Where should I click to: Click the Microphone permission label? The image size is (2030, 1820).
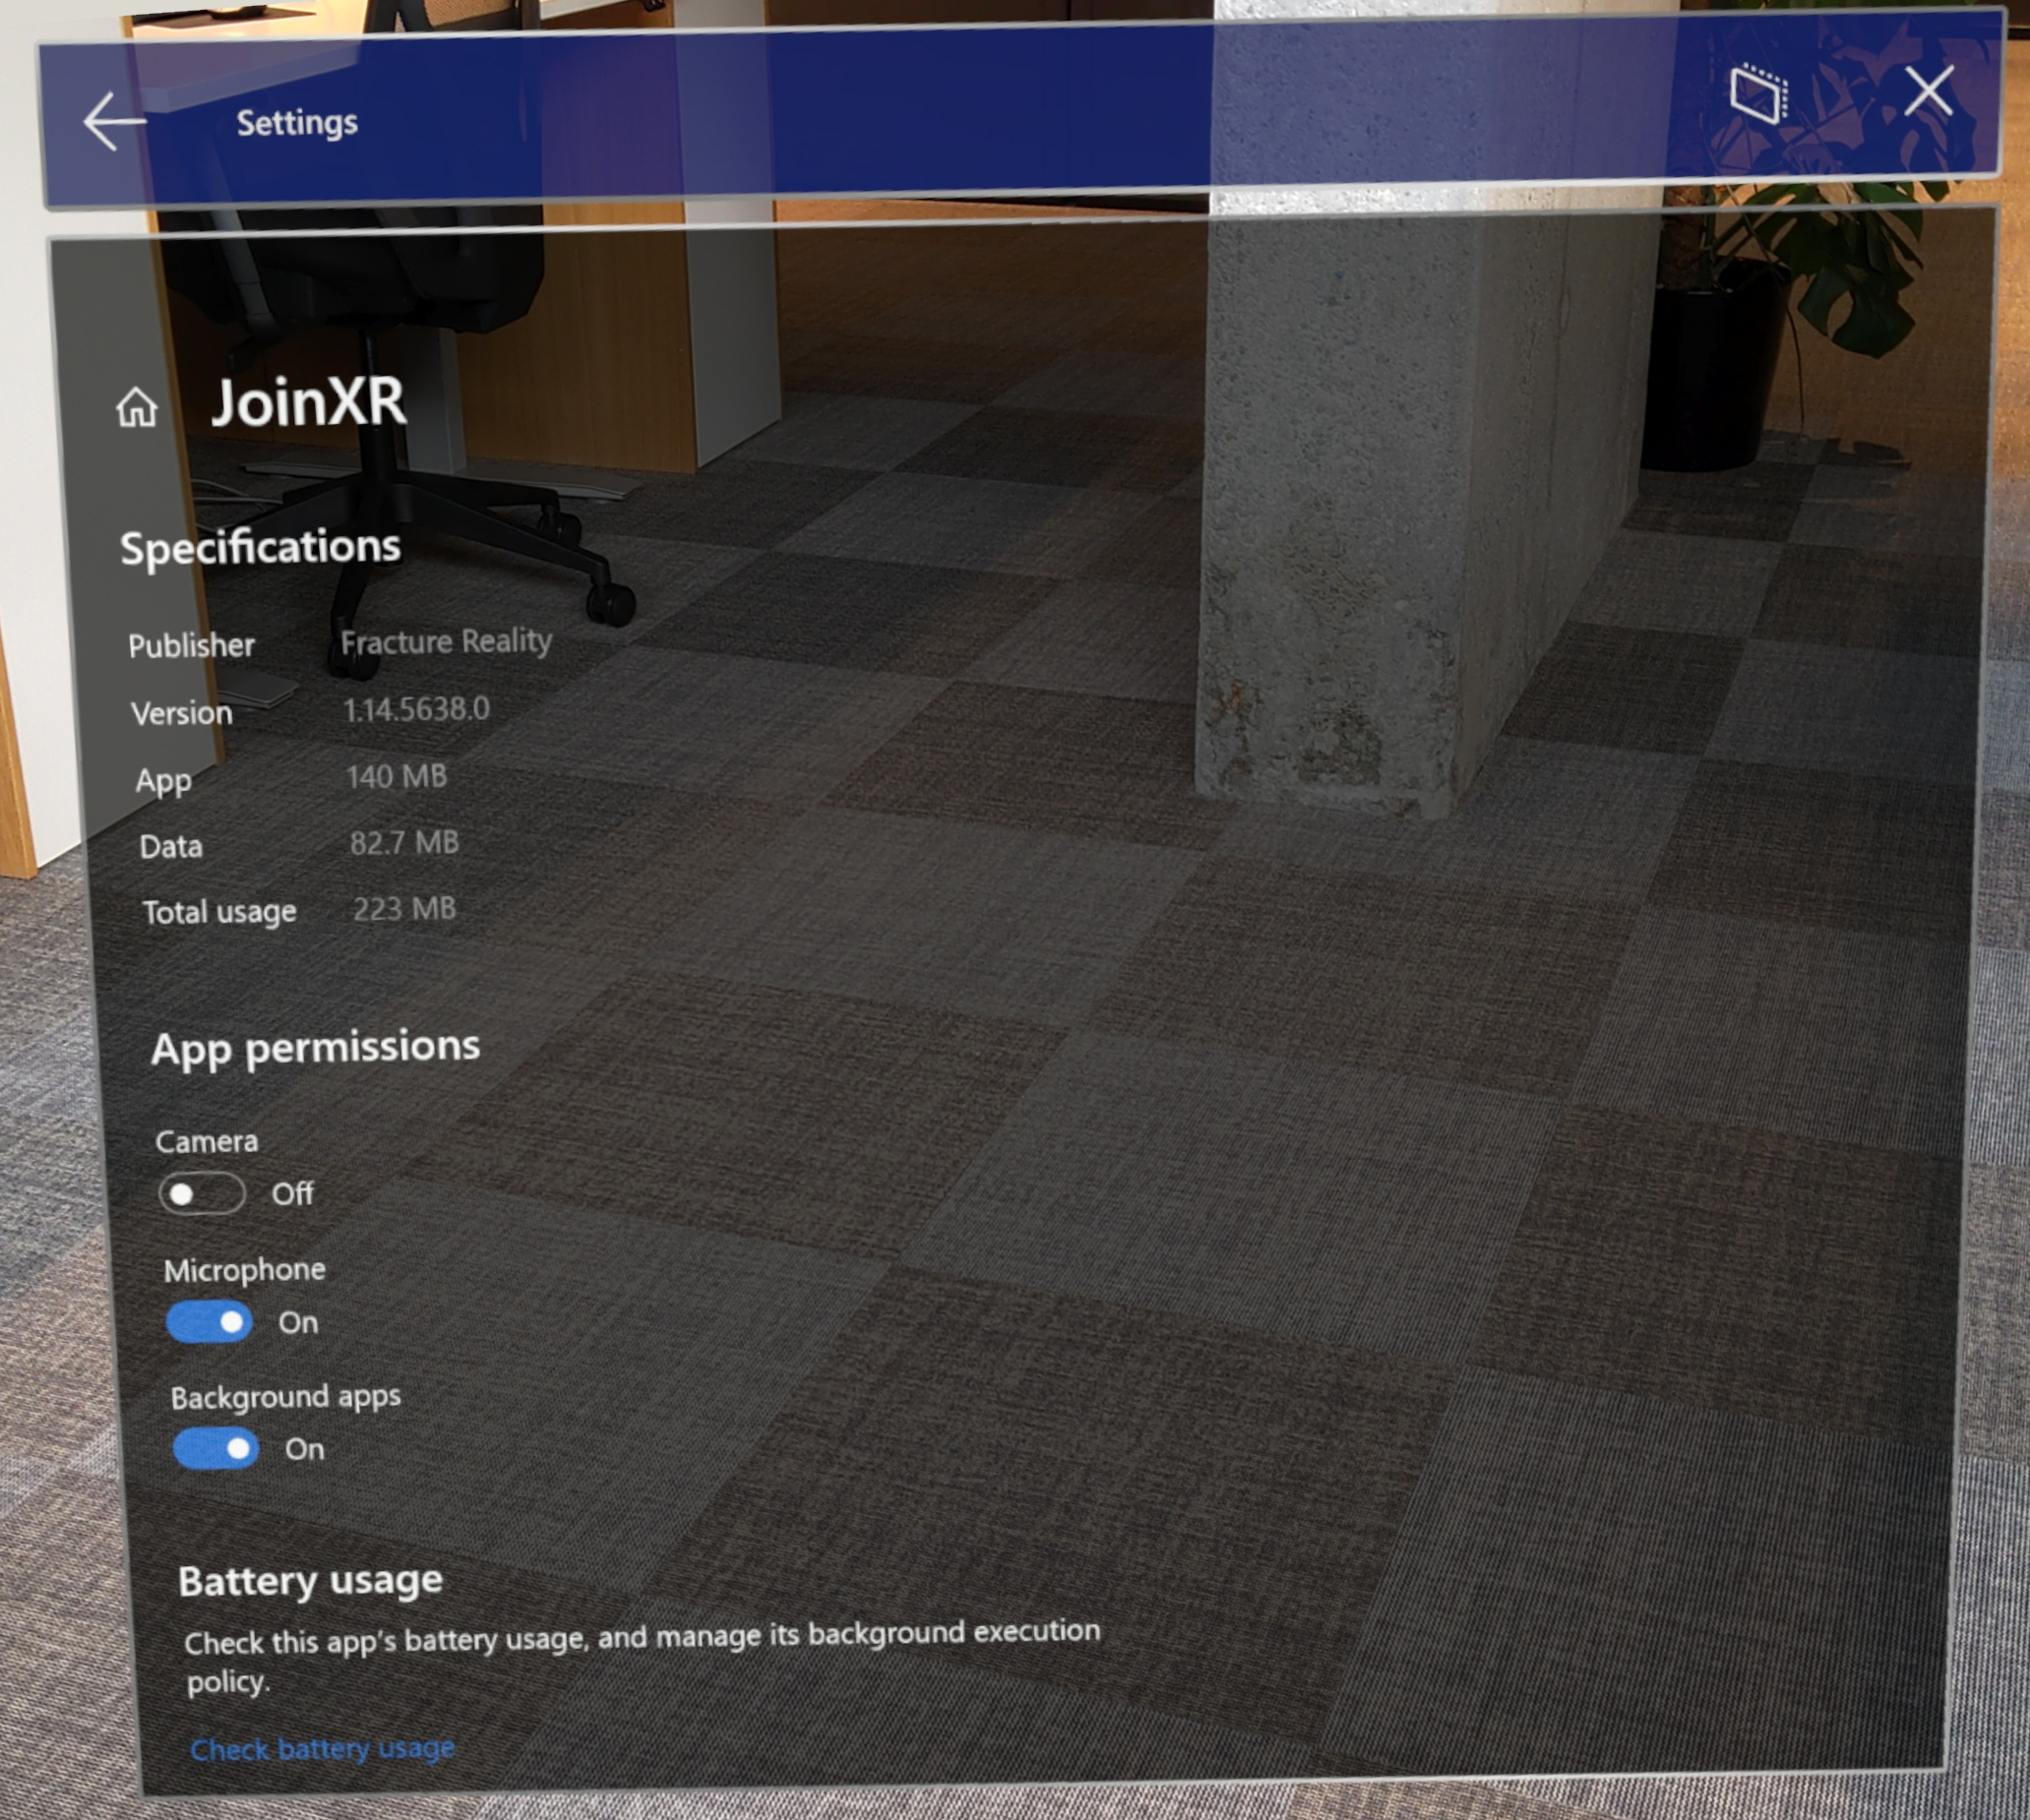(245, 1269)
